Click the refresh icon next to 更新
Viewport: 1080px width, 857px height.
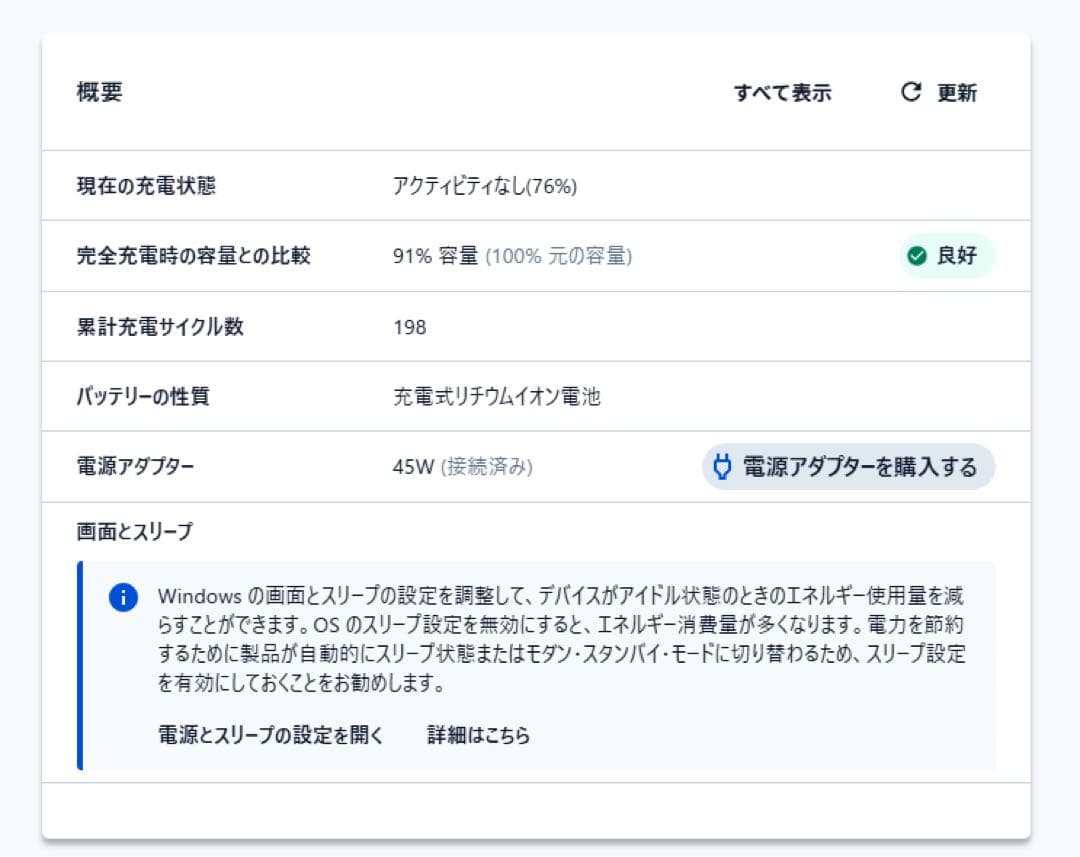(910, 93)
